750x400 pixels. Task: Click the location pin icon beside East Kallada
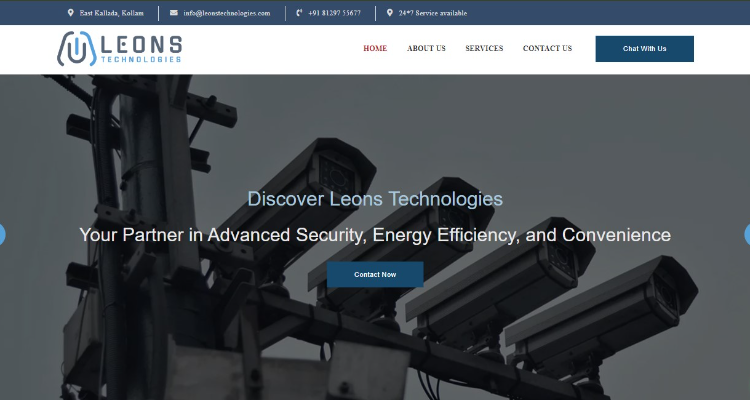tap(71, 13)
